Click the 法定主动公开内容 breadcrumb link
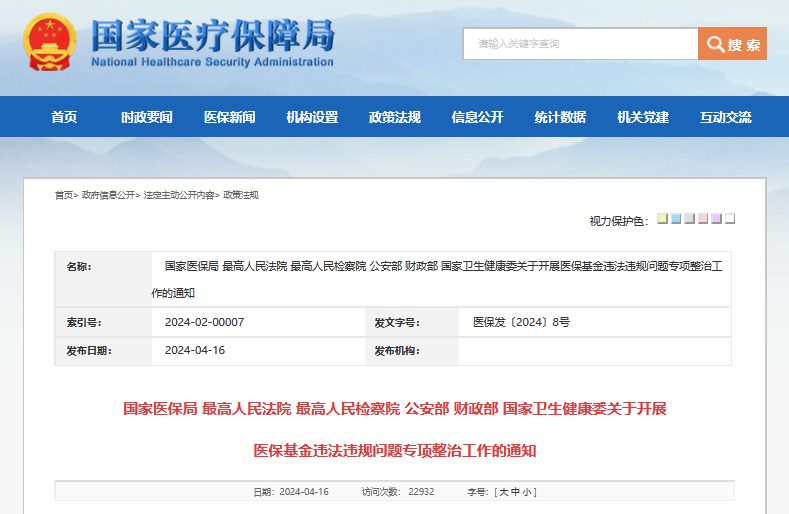Image resolution: width=789 pixels, height=514 pixels. point(179,195)
